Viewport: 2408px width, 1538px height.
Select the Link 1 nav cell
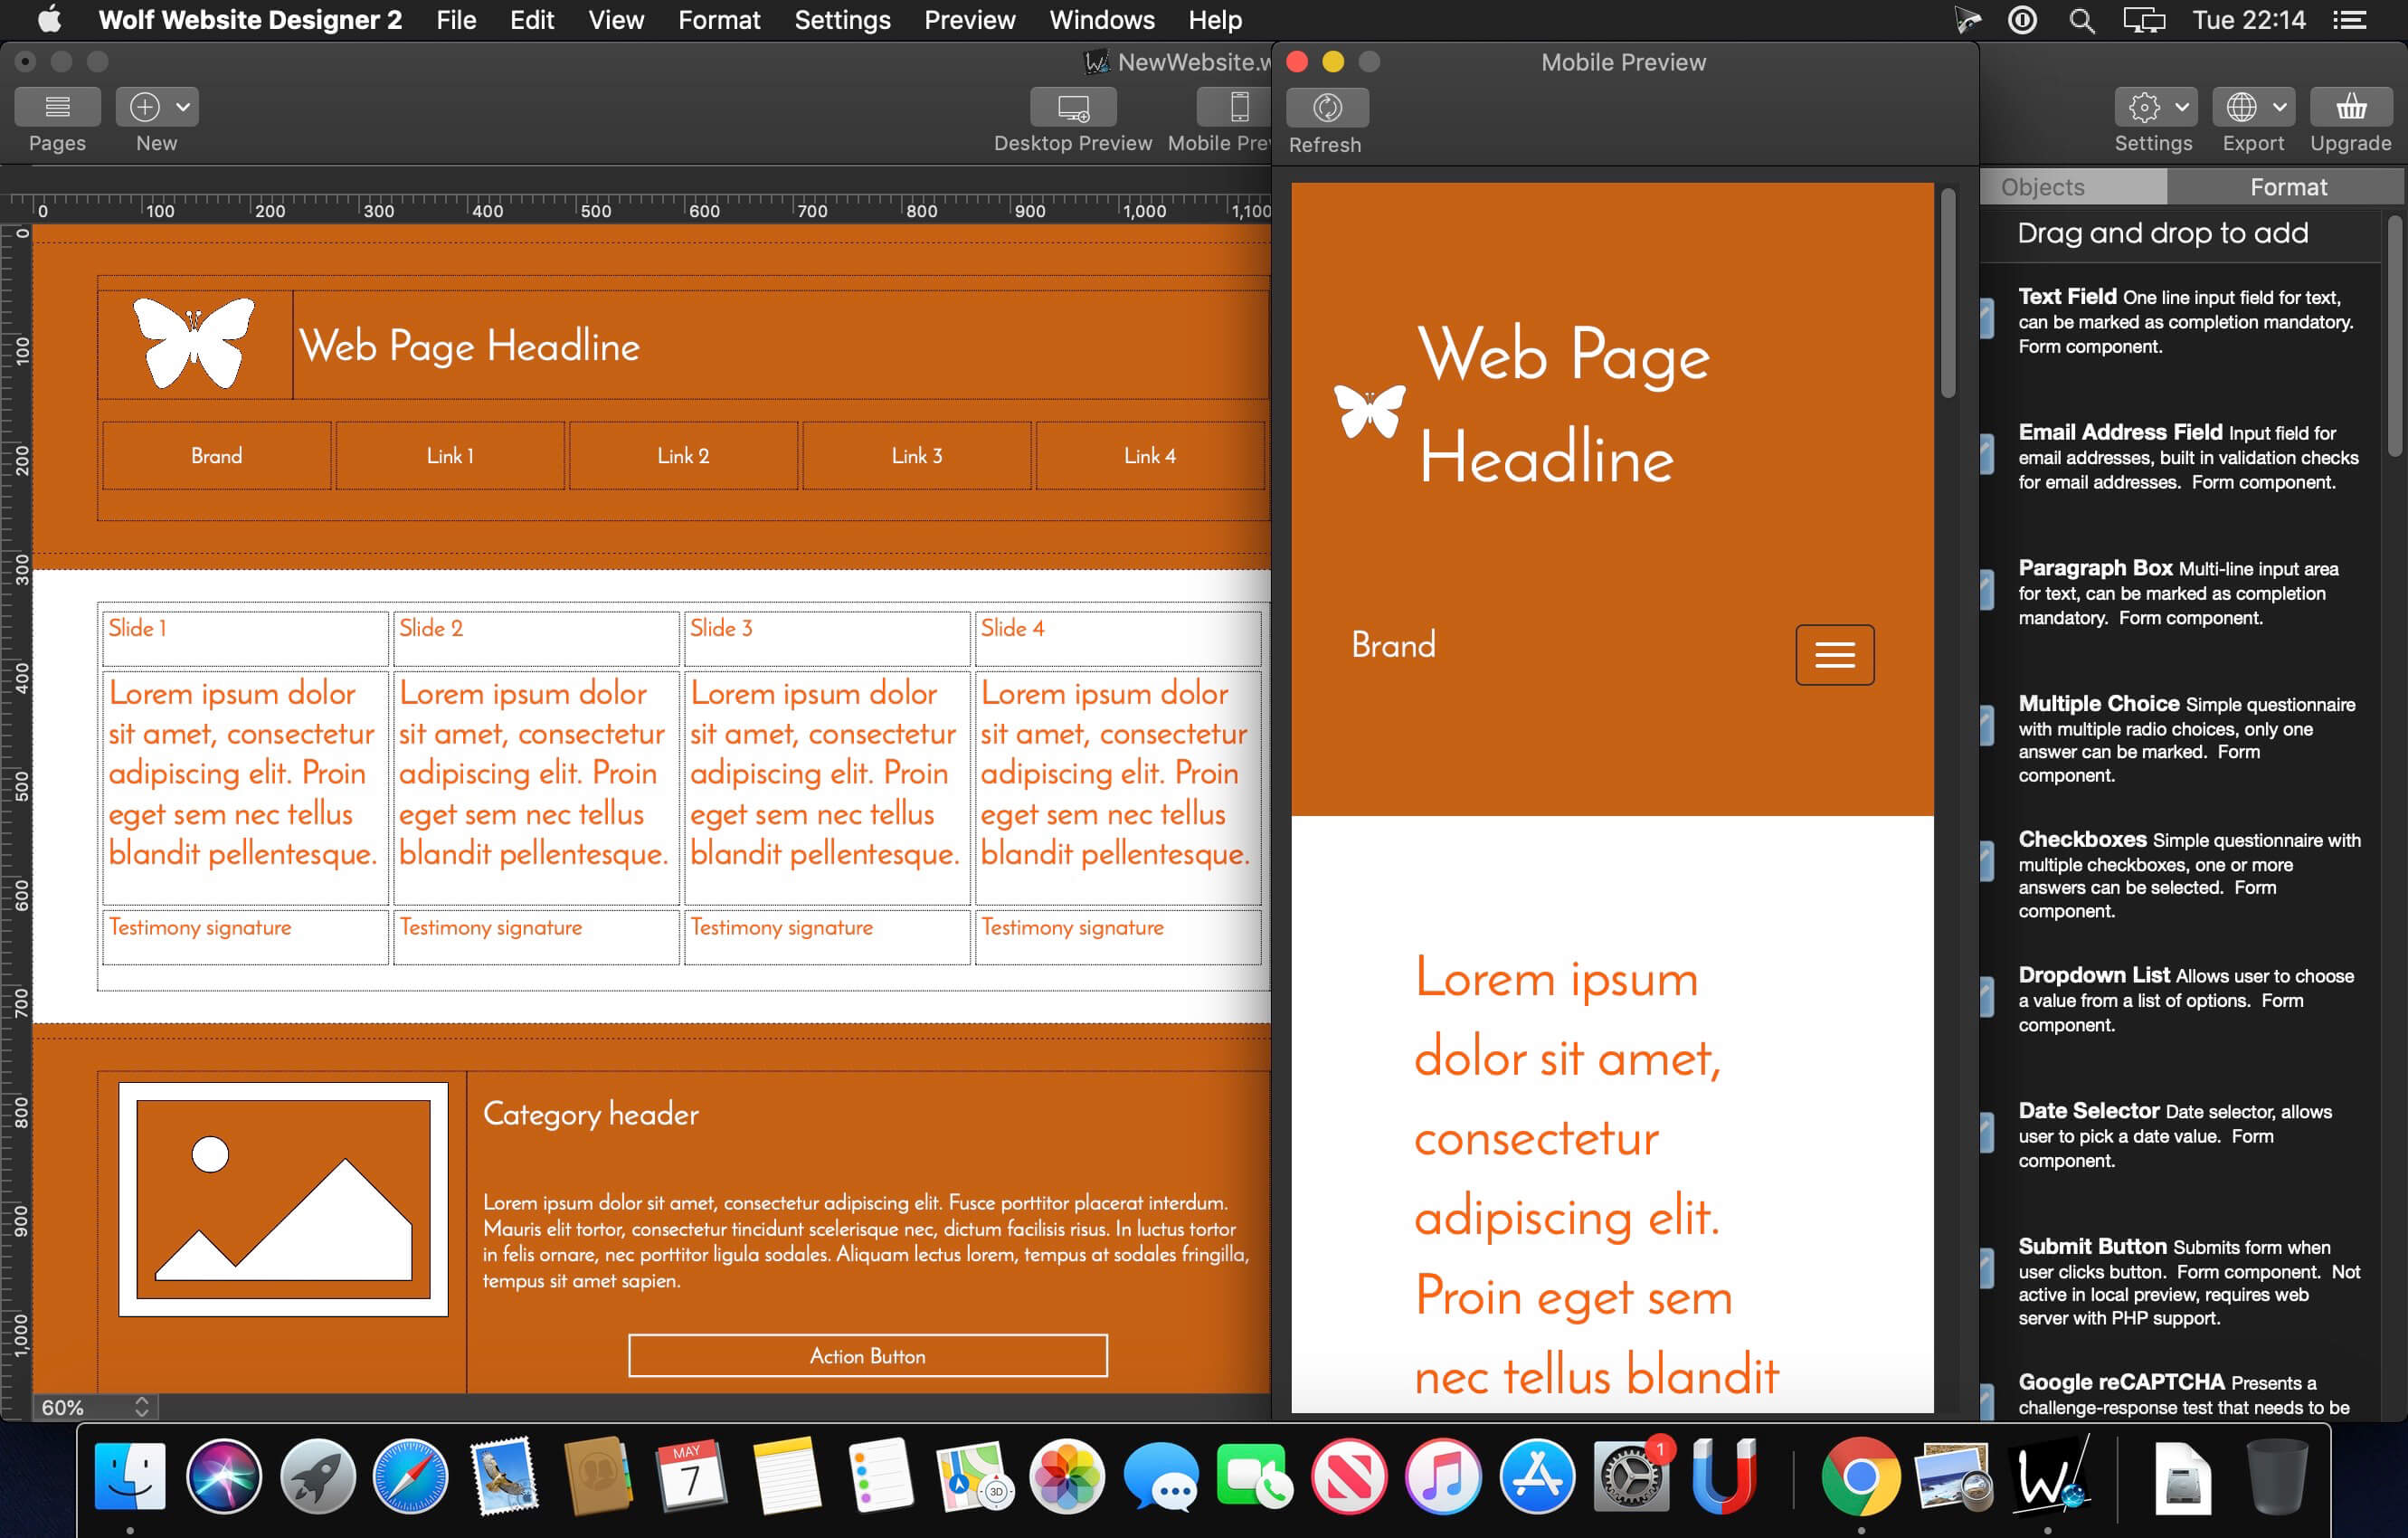[x=450, y=456]
